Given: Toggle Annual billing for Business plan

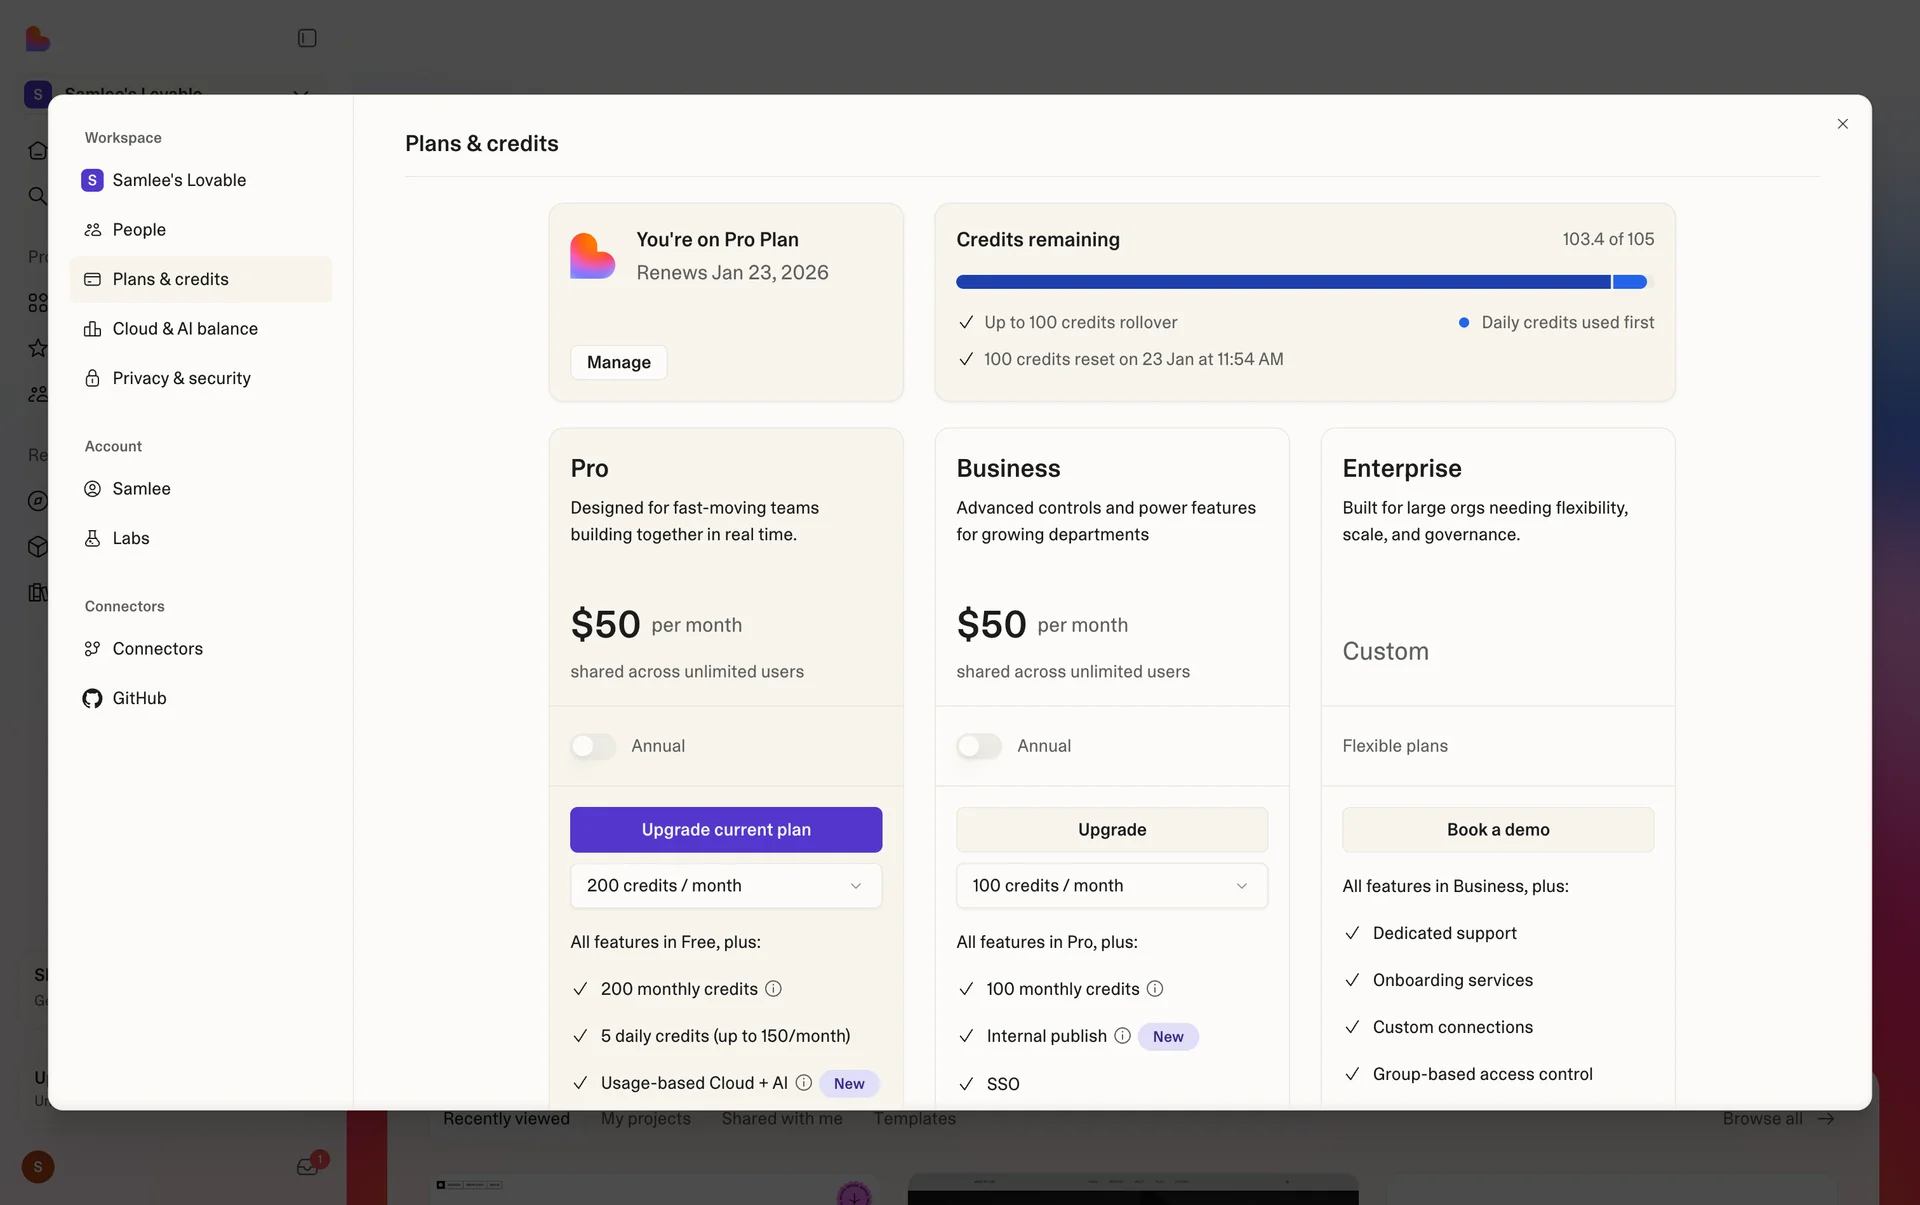Looking at the screenshot, I should tap(978, 746).
